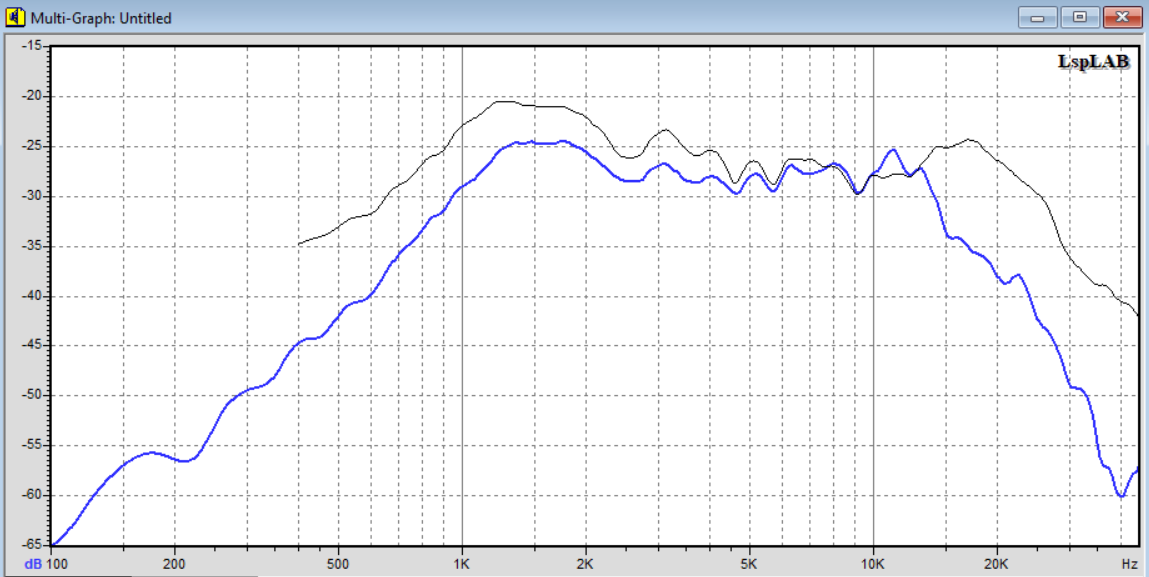Click the -65 dB axis value

[34, 545]
